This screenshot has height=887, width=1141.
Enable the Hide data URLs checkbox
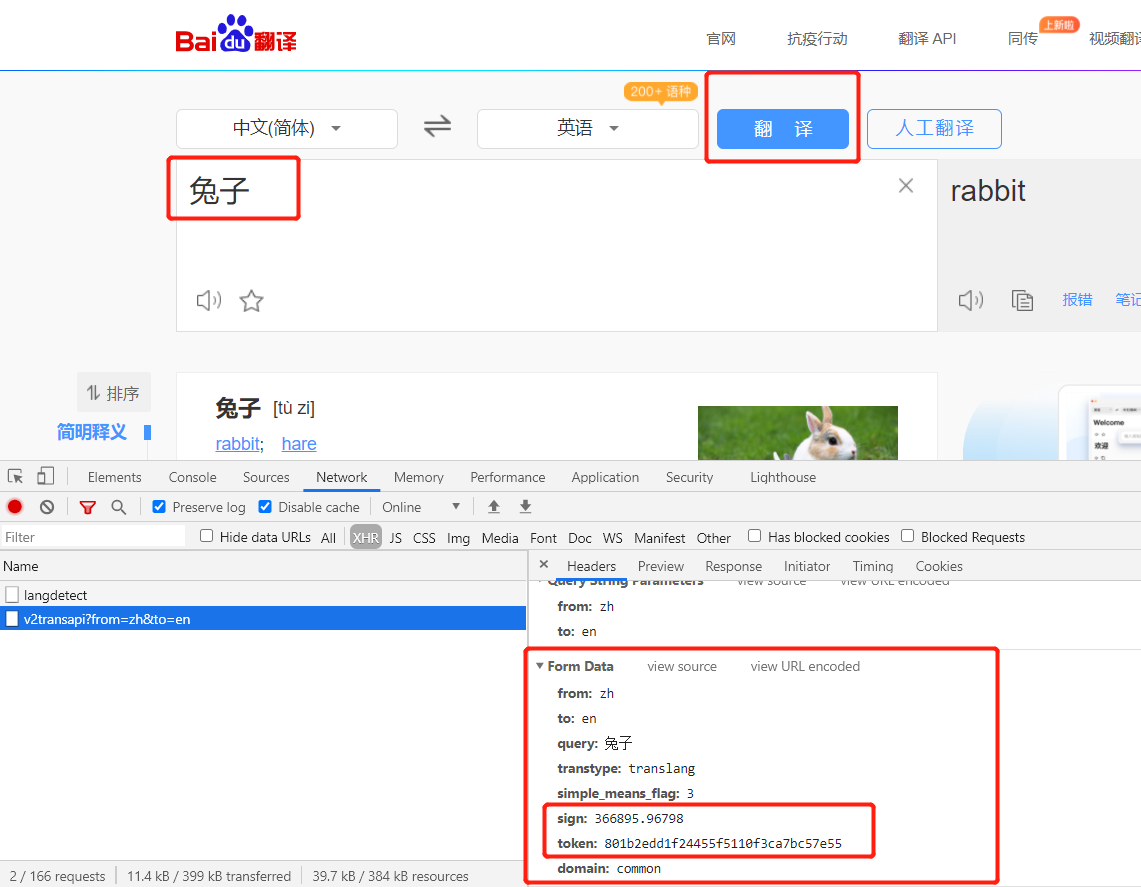(207, 536)
